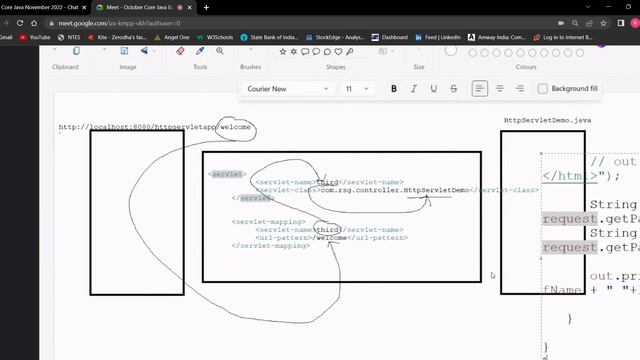Choose the six-point star shape
640x360 pixels.
click(293, 52)
